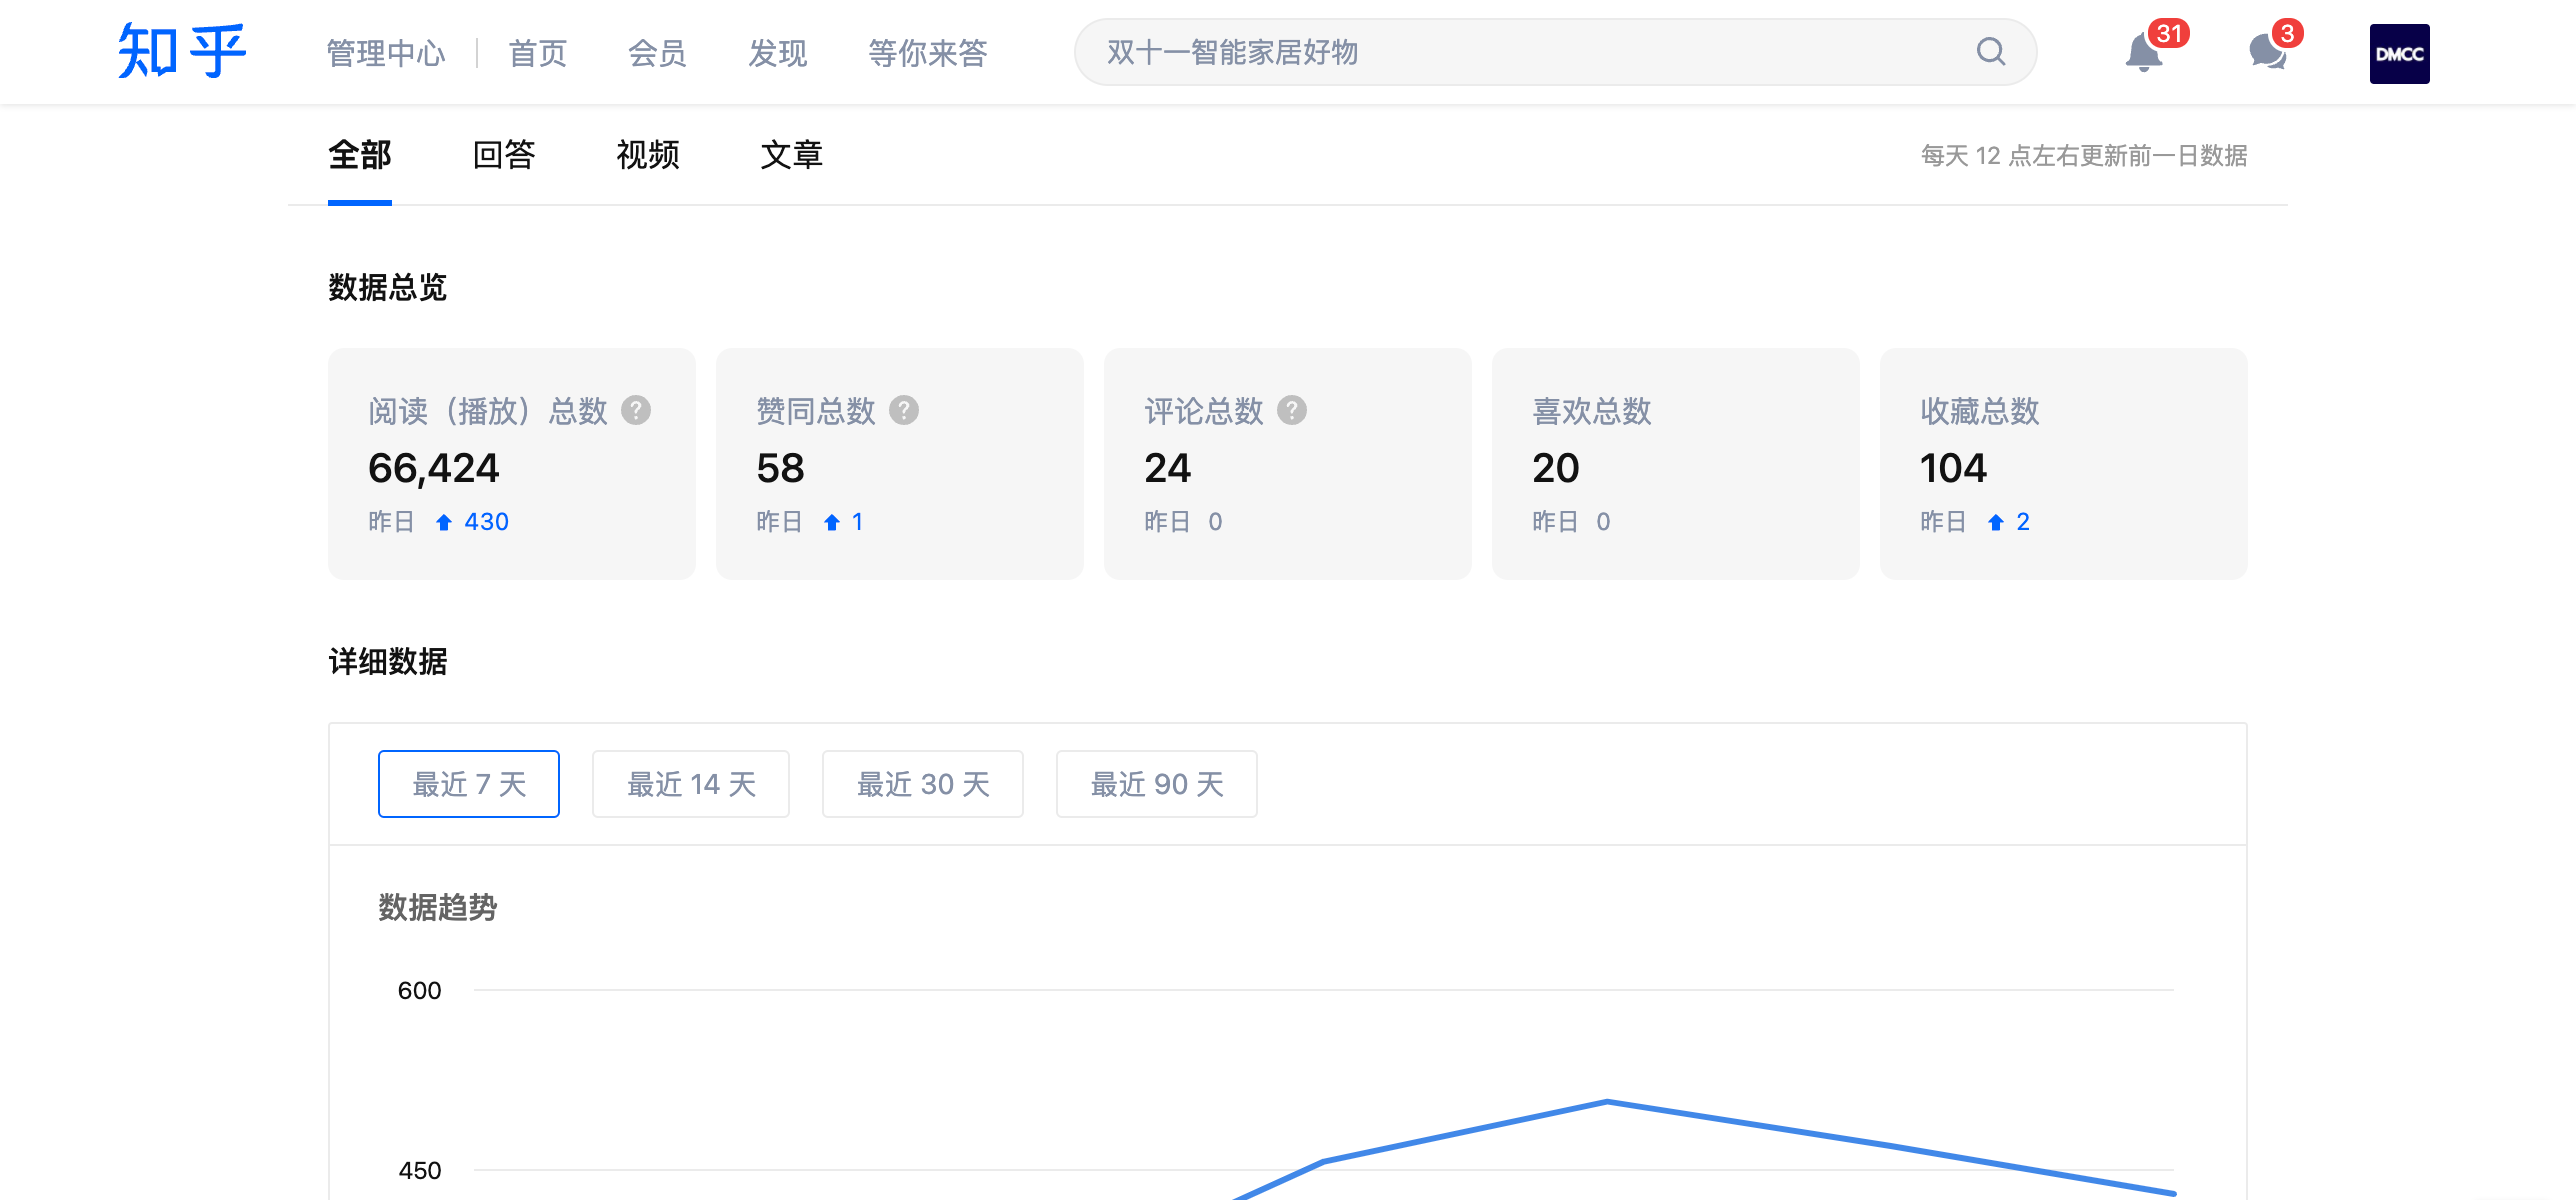Open the DMCC profile avatar
Viewport: 2576px width, 1200px height.
coord(2398,53)
